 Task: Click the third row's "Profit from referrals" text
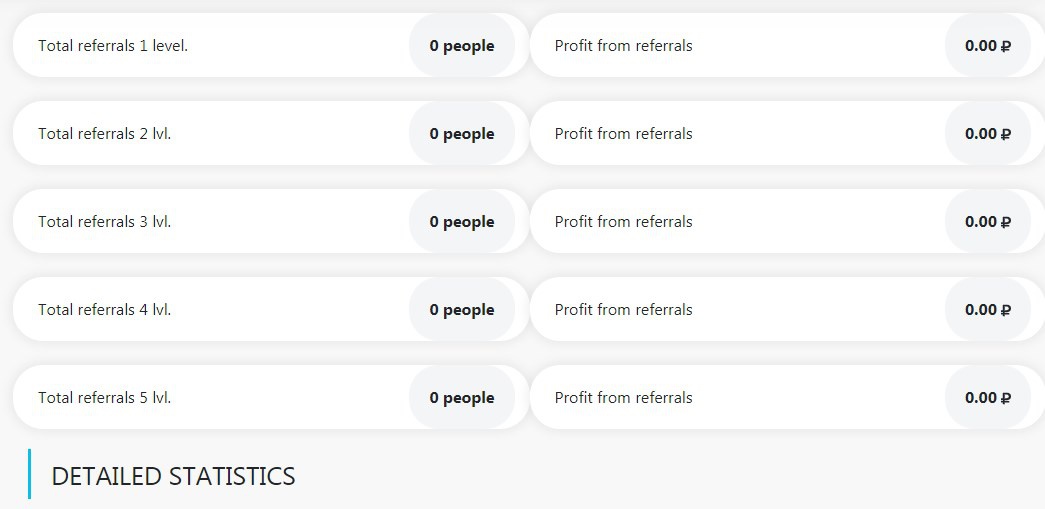pos(623,222)
